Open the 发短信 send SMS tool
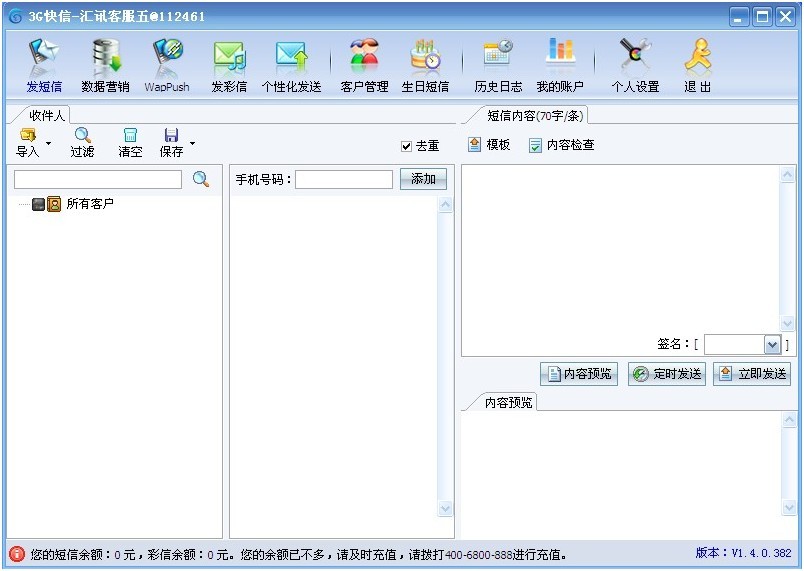 click(x=44, y=66)
